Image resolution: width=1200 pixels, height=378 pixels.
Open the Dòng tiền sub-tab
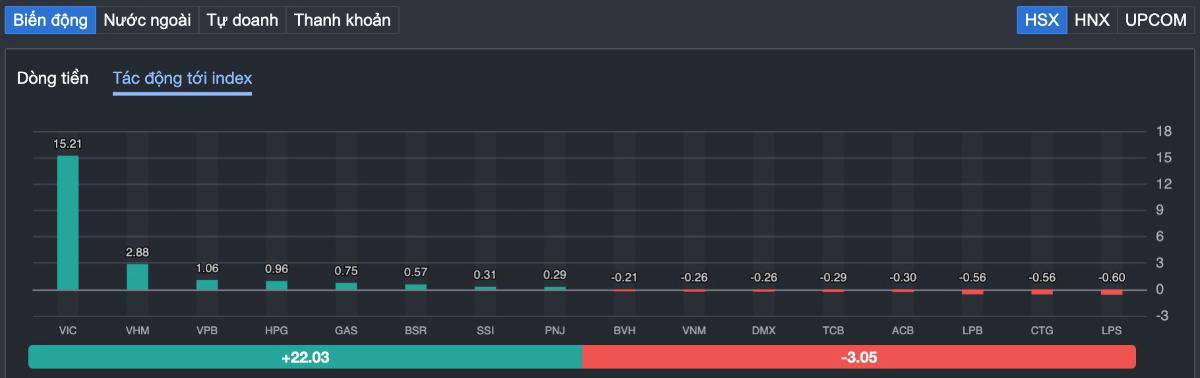coord(53,78)
